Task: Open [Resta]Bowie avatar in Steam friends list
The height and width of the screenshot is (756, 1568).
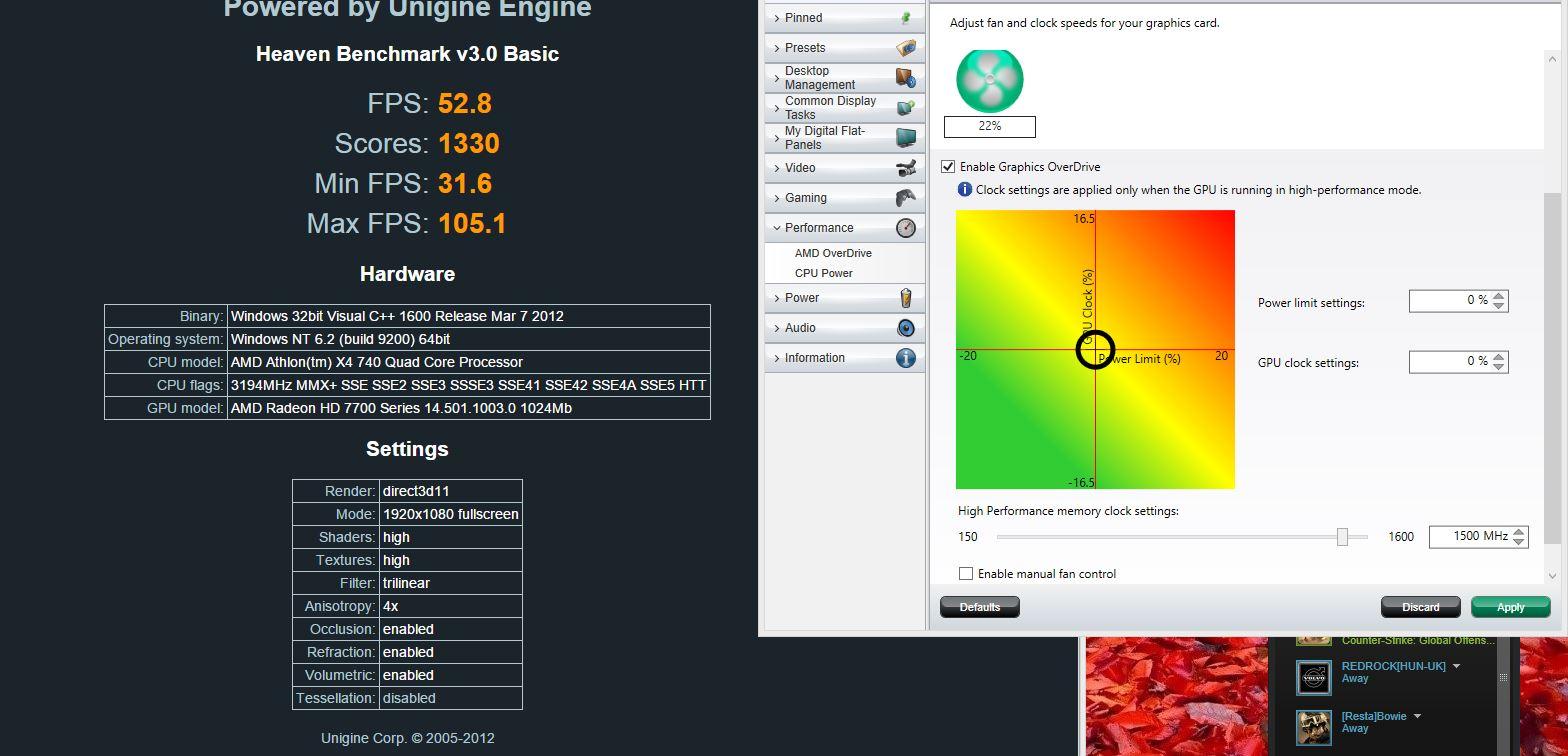Action: (1314, 727)
